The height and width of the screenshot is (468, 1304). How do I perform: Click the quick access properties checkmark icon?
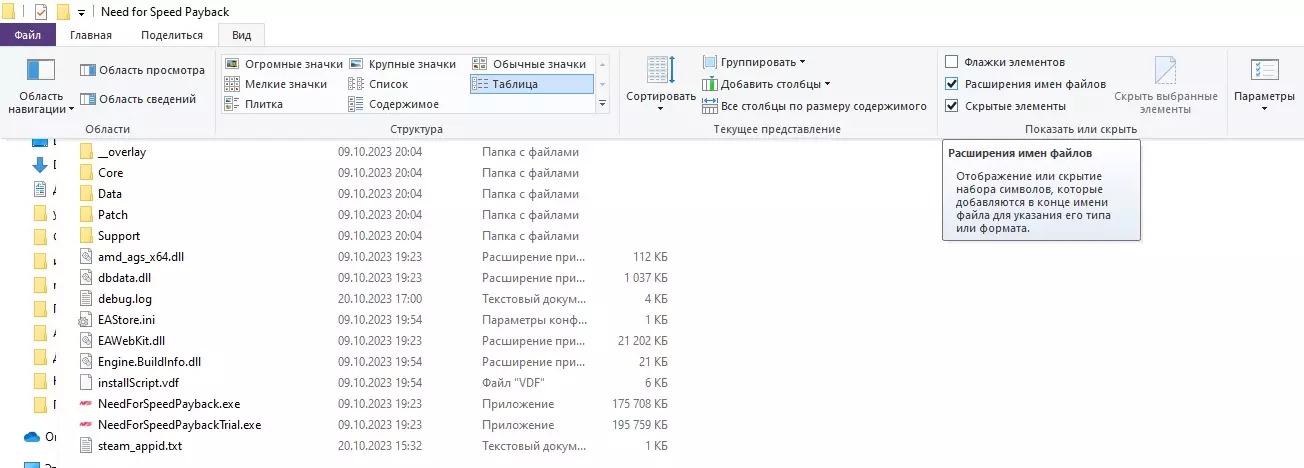(40, 12)
